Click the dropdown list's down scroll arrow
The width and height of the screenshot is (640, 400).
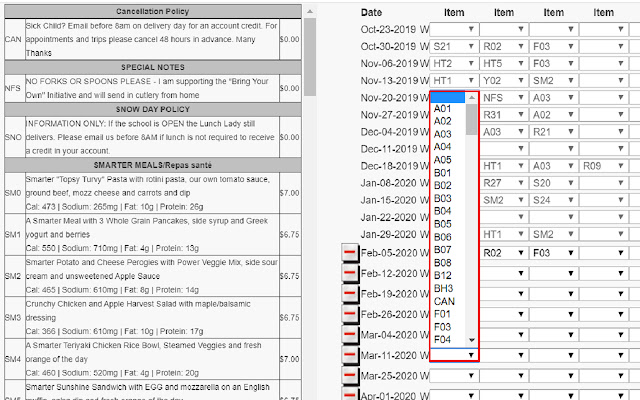click(472, 340)
